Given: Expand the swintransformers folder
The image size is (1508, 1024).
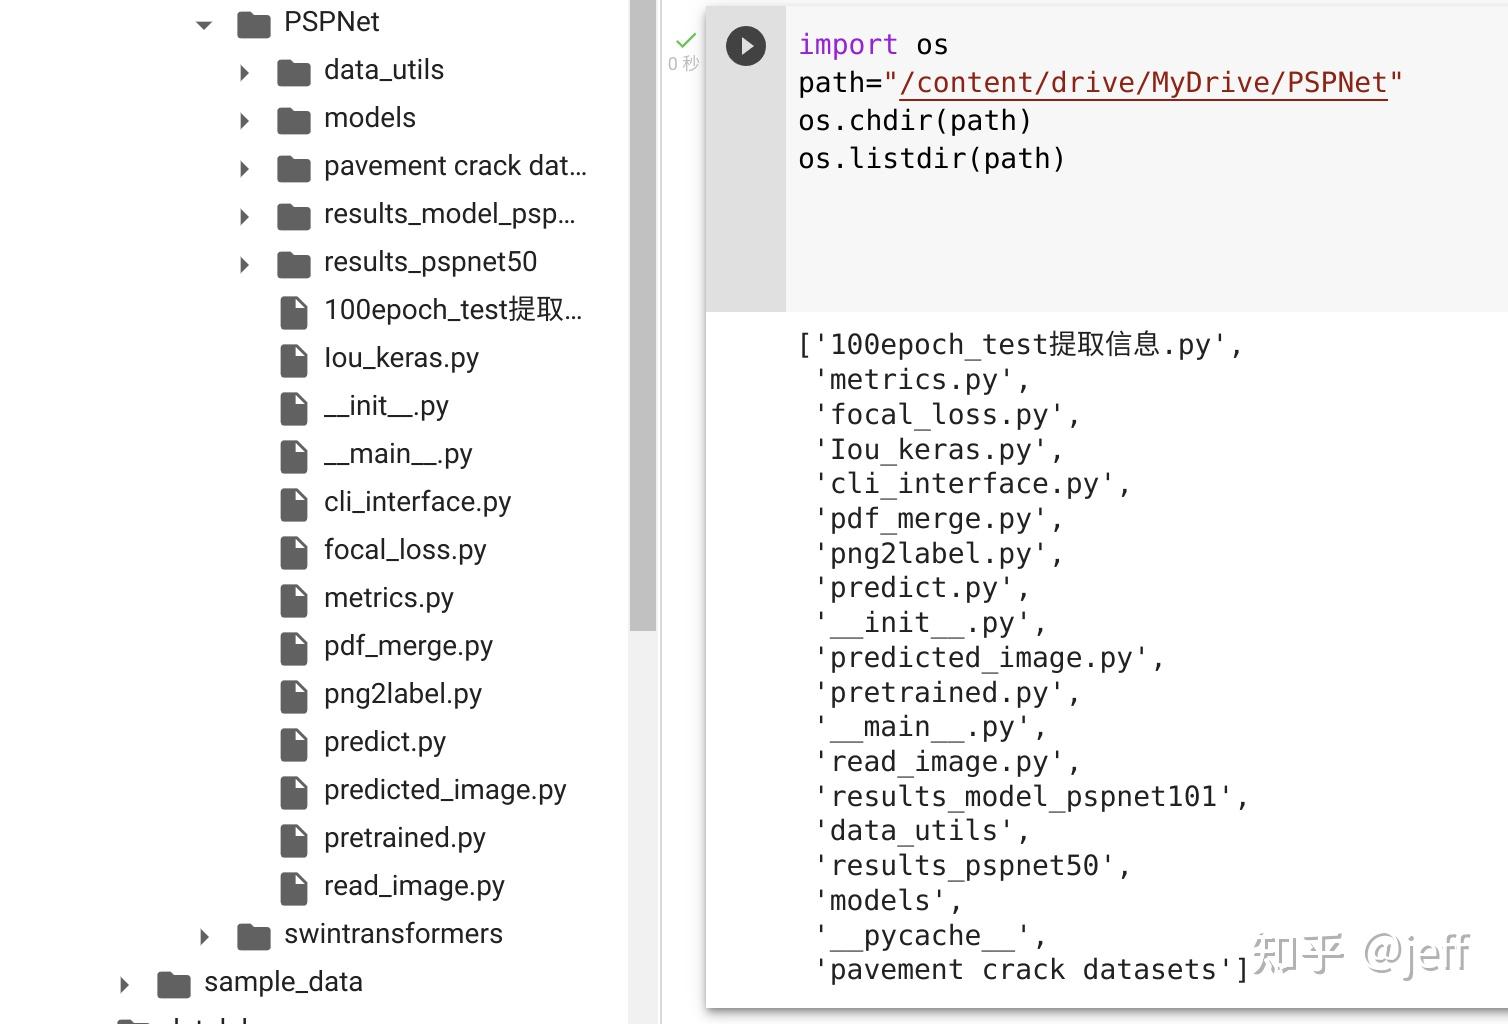Looking at the screenshot, I should pos(204,936).
